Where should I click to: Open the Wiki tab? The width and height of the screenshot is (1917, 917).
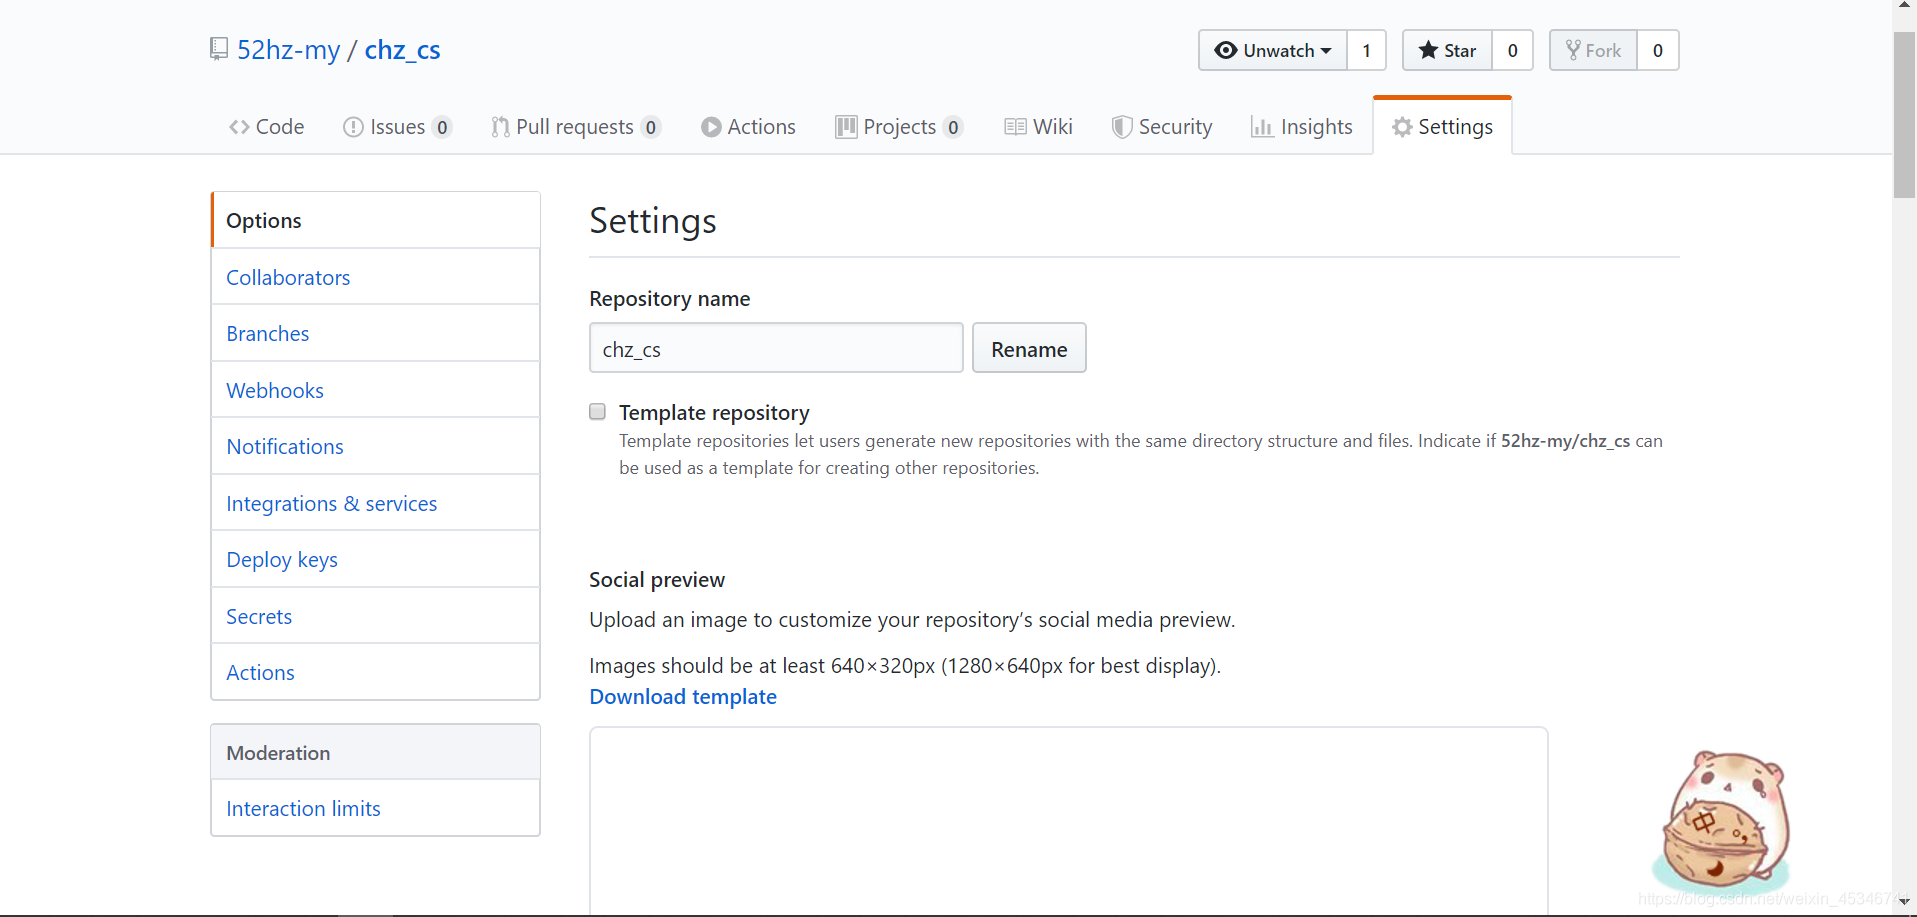tap(1038, 127)
